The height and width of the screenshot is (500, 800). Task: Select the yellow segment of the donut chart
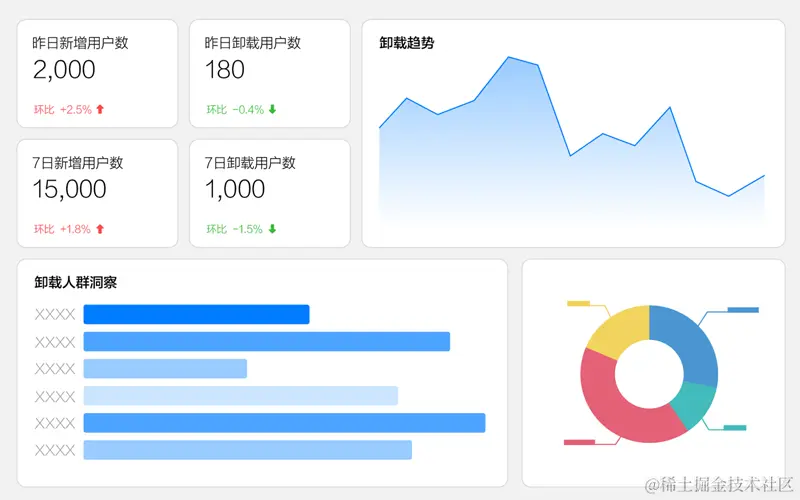[x=620, y=331]
